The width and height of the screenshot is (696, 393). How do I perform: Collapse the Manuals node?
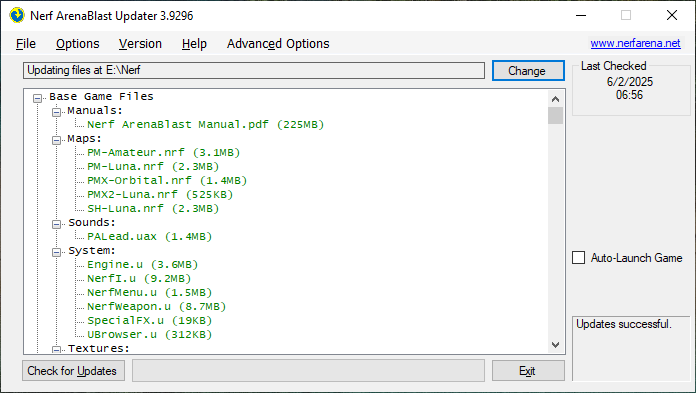pos(56,112)
